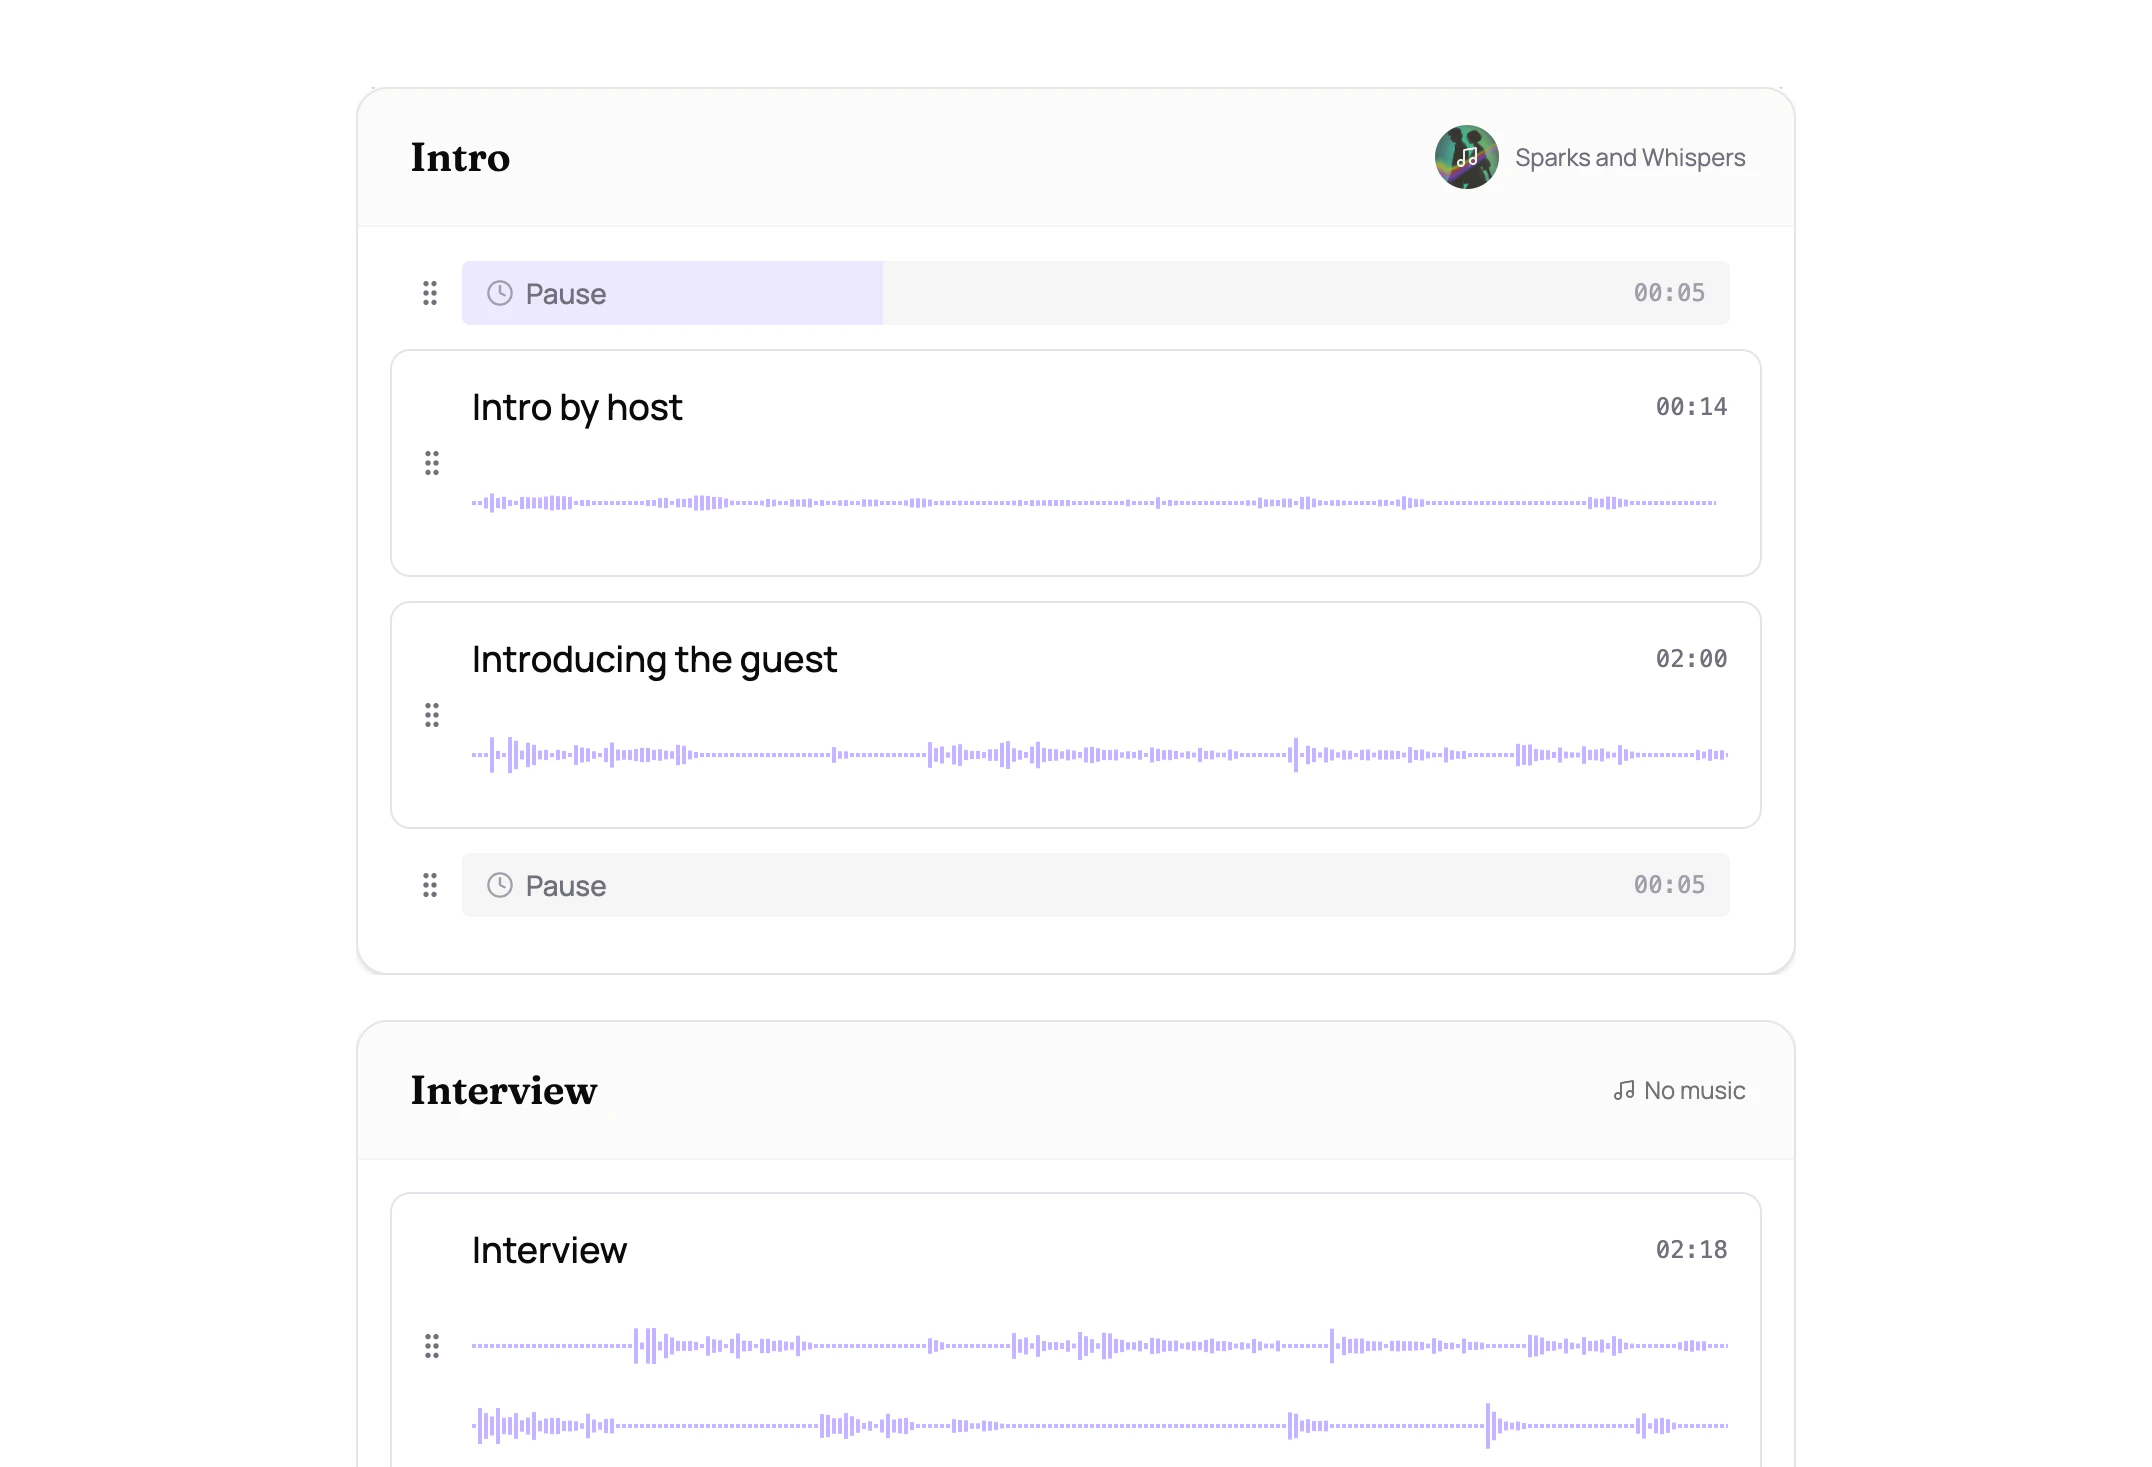This screenshot has width=2152, height=1467.
Task: Select the Sparks and Whispers music label
Action: click(1630, 157)
